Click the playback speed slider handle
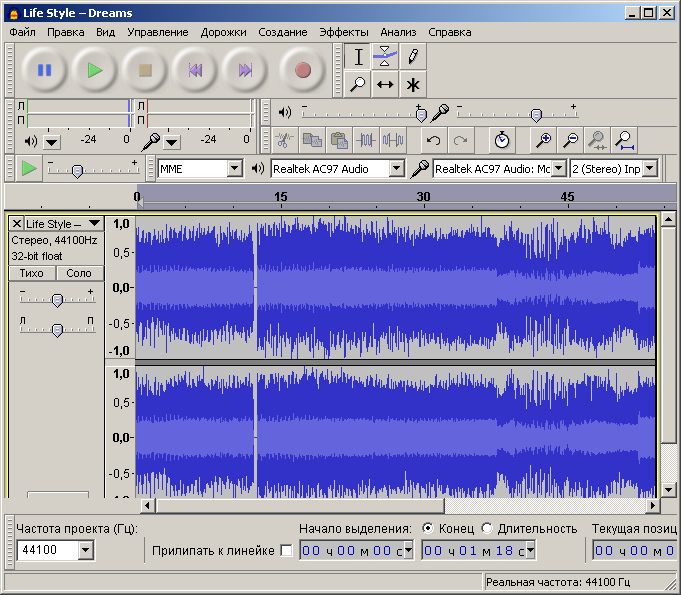This screenshot has width=681, height=595. [77, 171]
